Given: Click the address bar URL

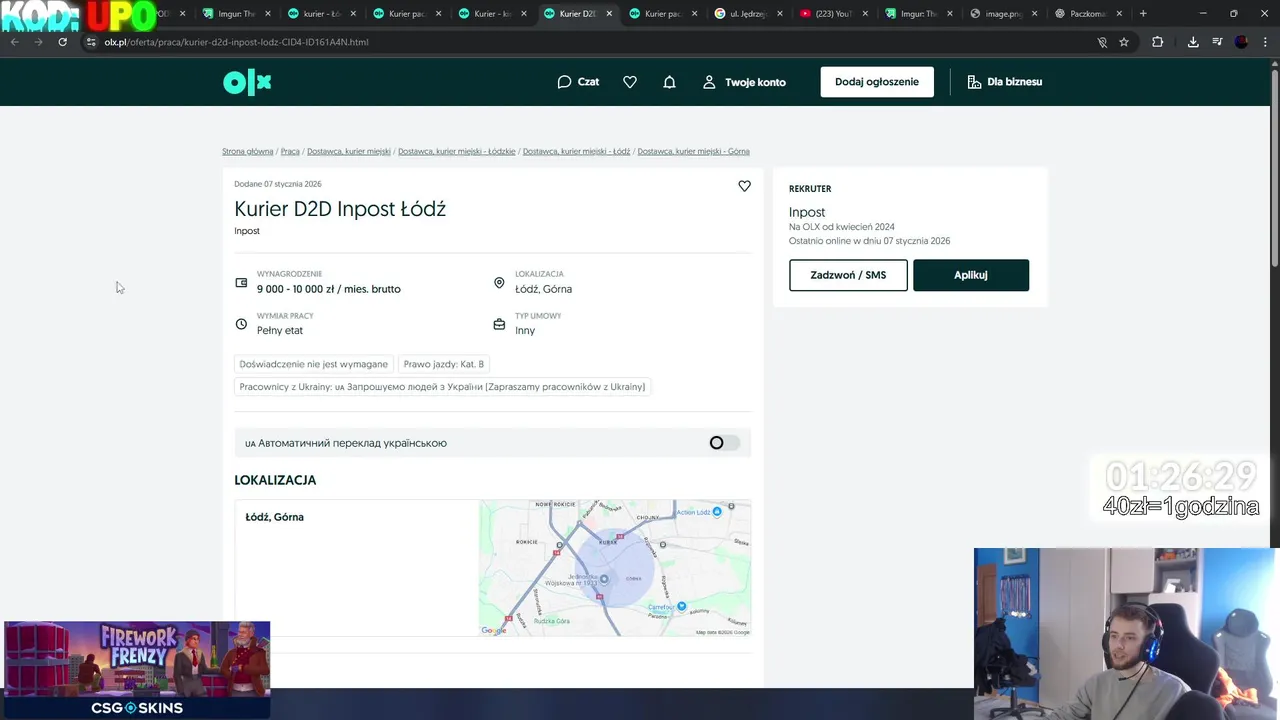Looking at the screenshot, I should tap(237, 42).
